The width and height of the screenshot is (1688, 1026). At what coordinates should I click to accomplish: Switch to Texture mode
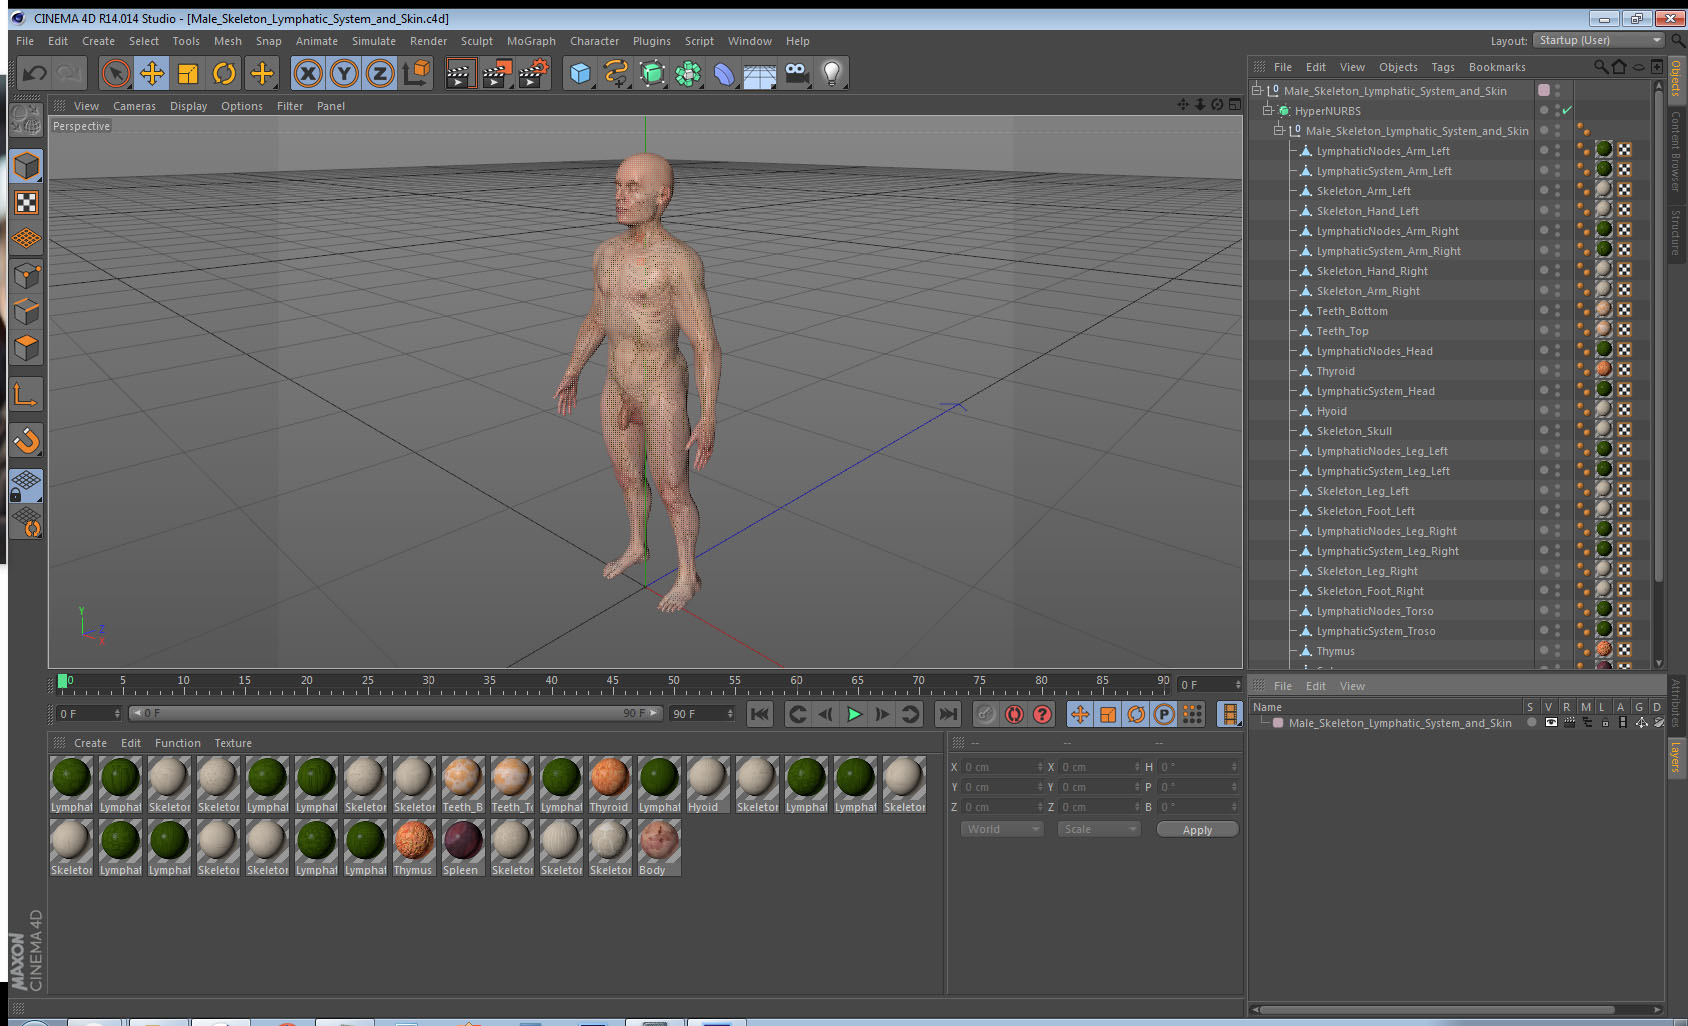click(26, 203)
